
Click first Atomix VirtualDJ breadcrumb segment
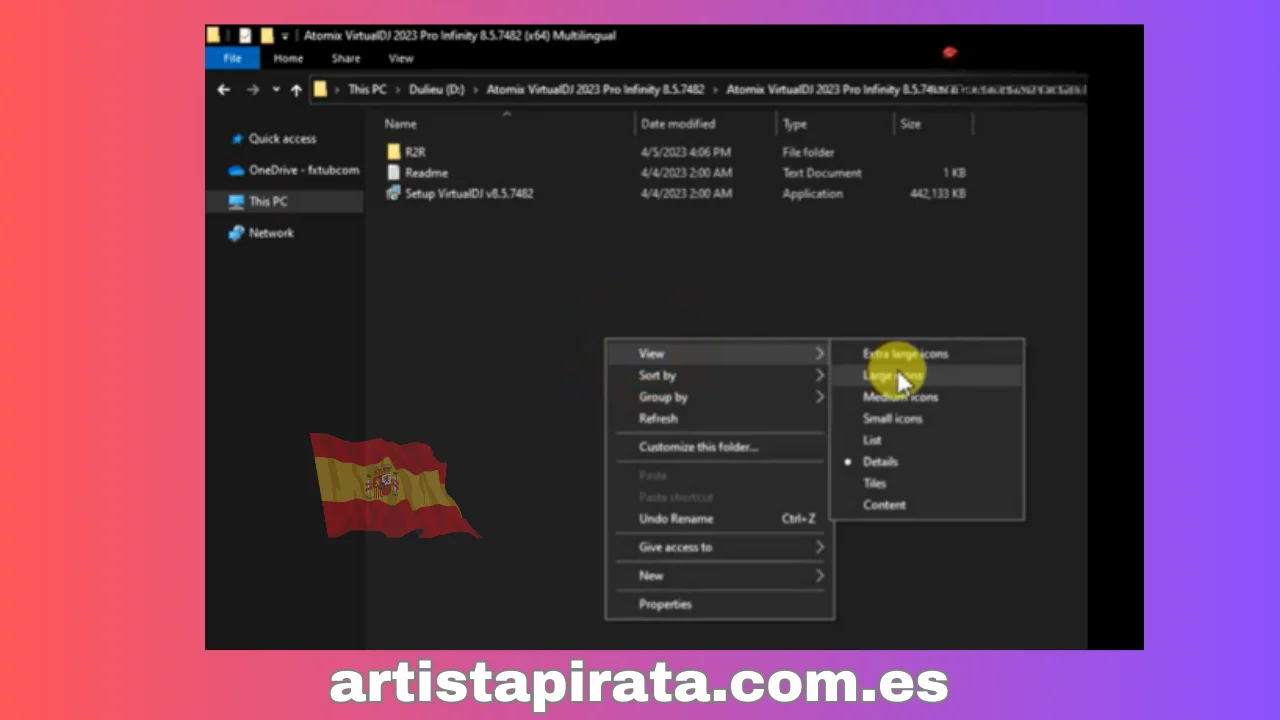[596, 90]
